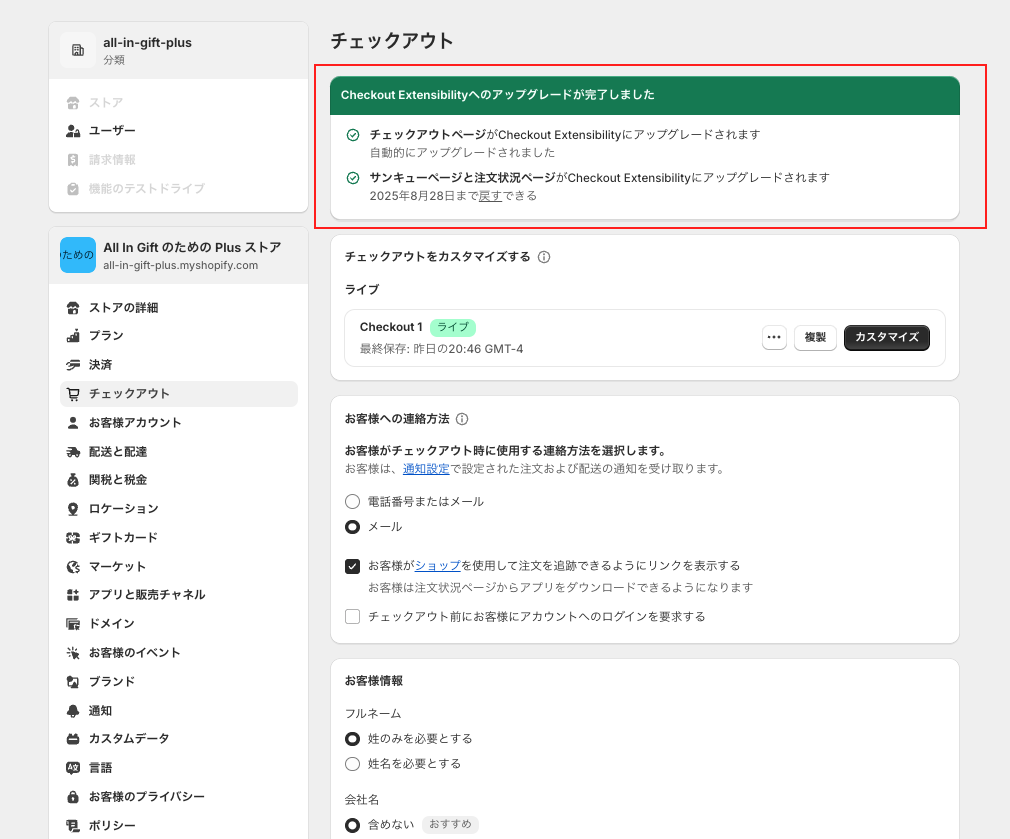Open the ユーザー menu item

[x=112, y=131]
